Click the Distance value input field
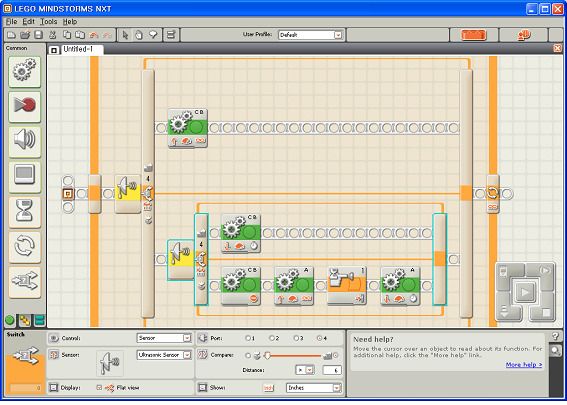The width and height of the screenshot is (567, 405). [x=332, y=370]
